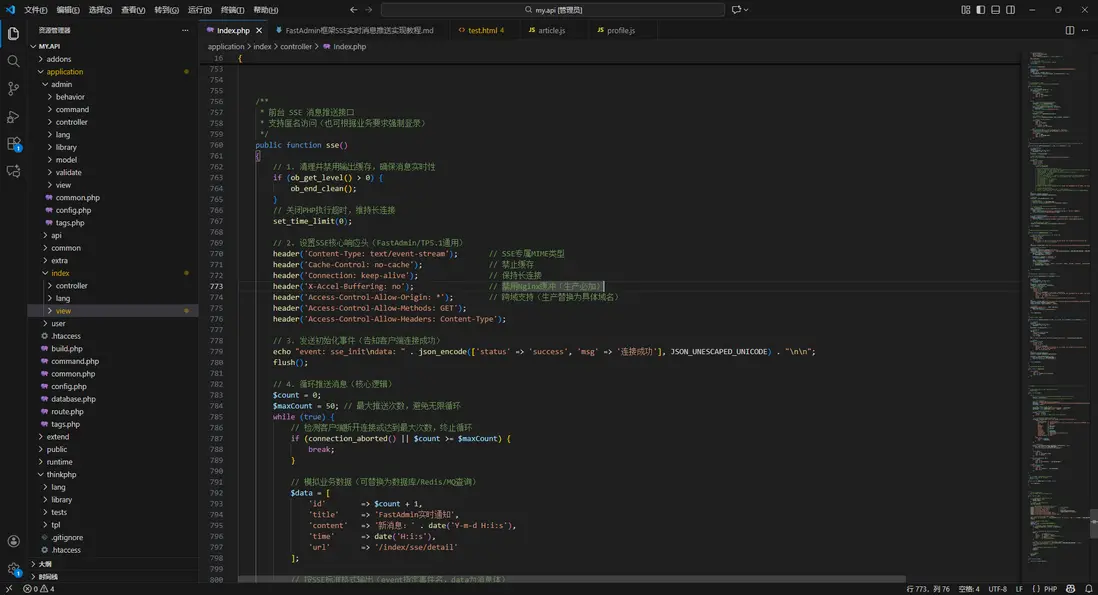This screenshot has width=1098, height=595.
Task: Toggle the bottom panel visibility
Action: point(997,9)
